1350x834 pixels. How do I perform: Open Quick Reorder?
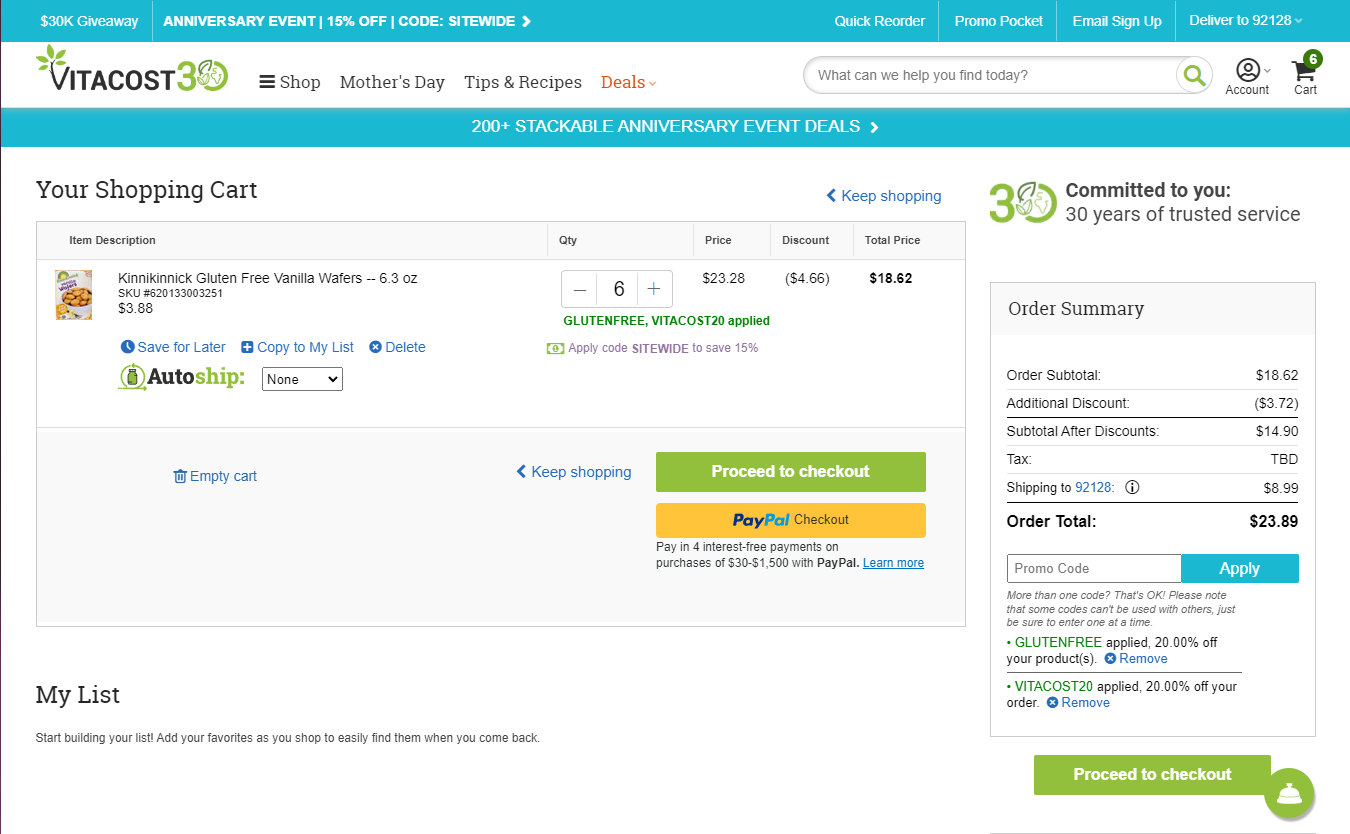coord(880,21)
